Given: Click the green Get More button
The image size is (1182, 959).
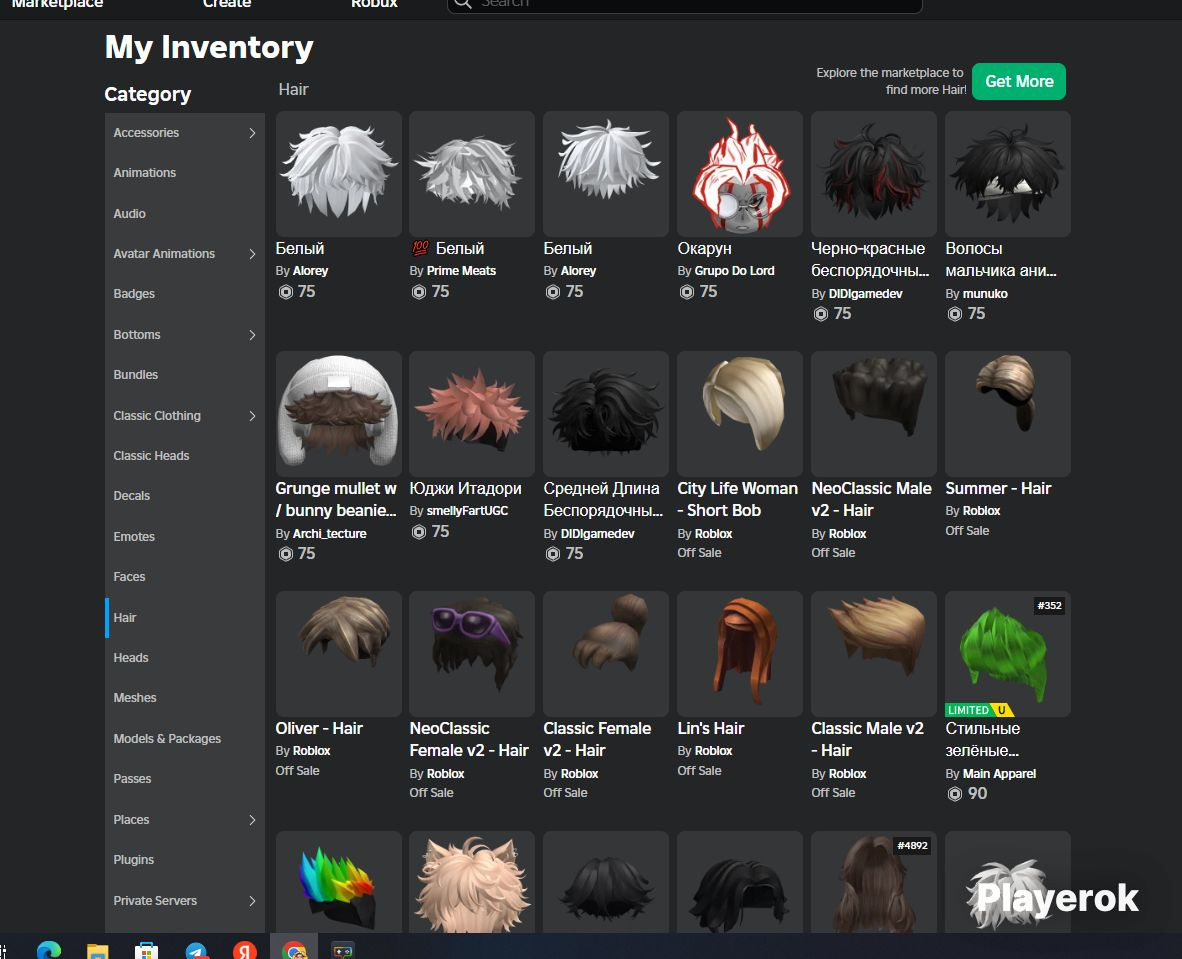Looking at the screenshot, I should click(1018, 81).
